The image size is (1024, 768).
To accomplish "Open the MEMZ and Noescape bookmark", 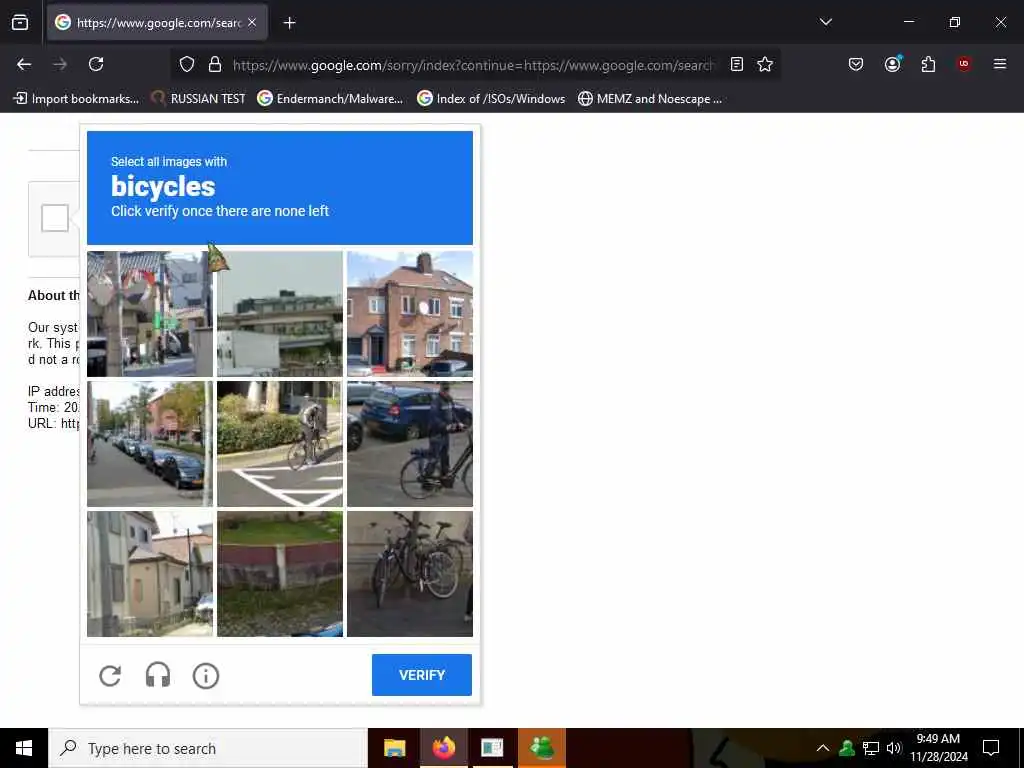I will (x=650, y=99).
